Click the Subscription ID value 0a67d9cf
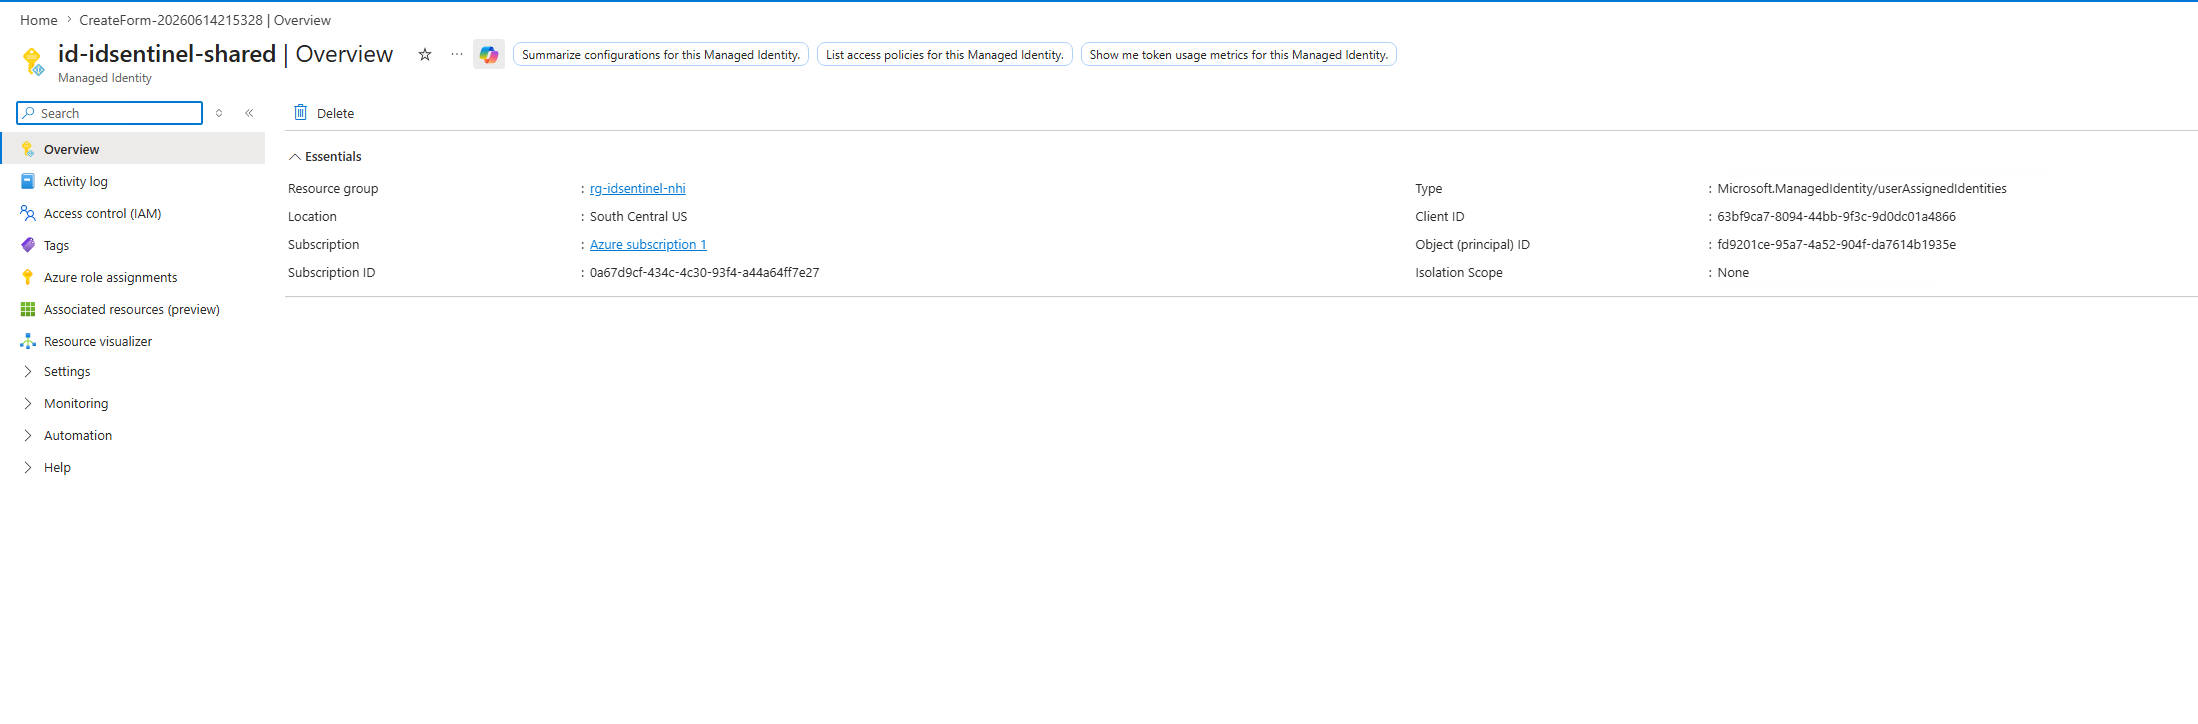 pos(704,272)
